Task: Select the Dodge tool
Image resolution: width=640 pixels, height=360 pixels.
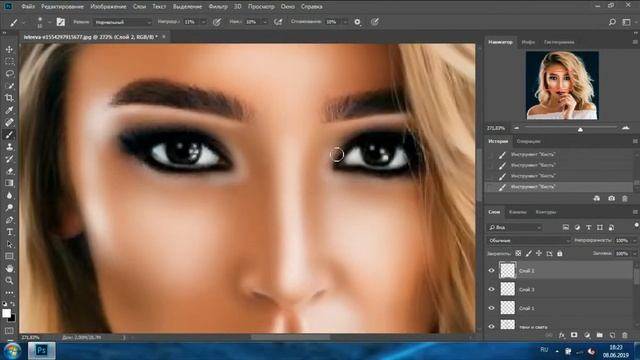Action: [9, 208]
